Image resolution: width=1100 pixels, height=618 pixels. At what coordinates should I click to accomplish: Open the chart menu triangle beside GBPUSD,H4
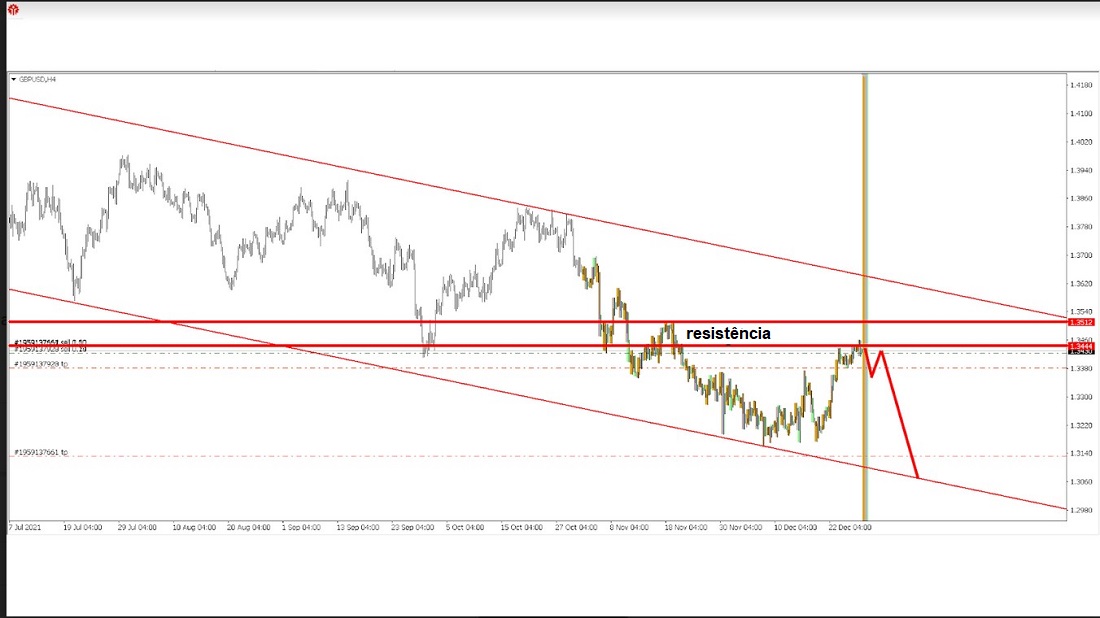coord(13,79)
